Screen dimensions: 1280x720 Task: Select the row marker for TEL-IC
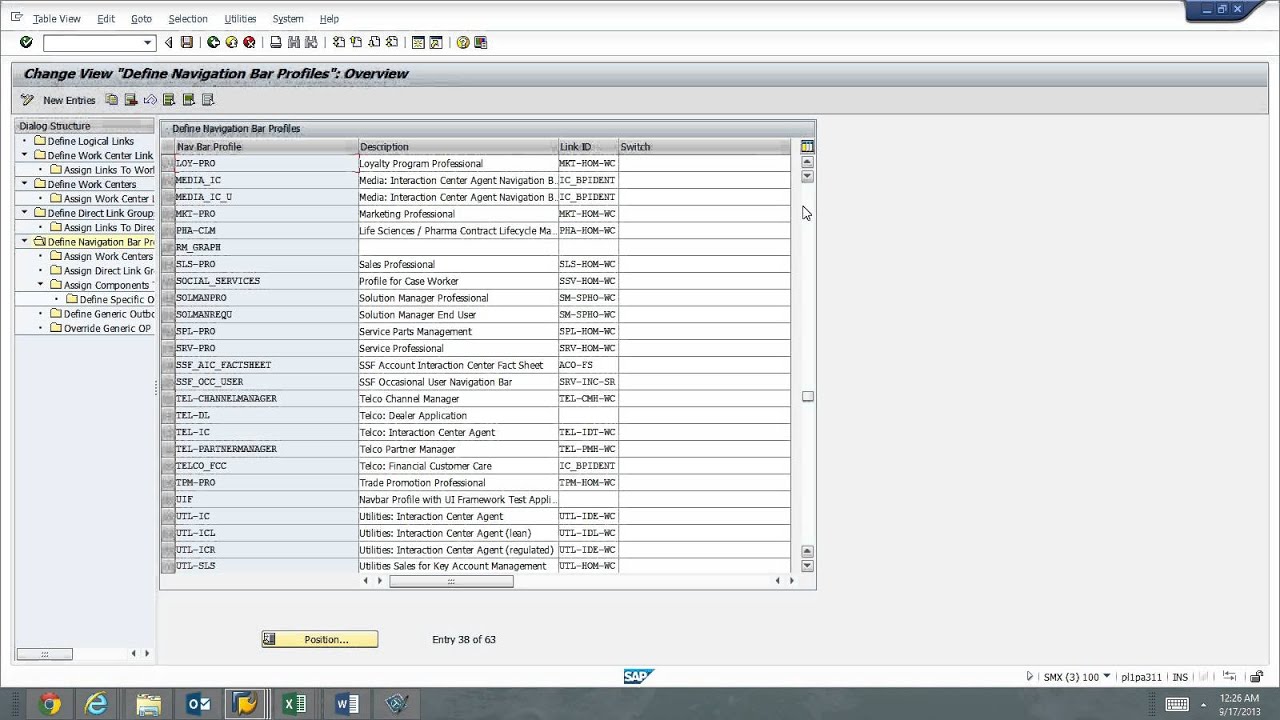(x=167, y=432)
